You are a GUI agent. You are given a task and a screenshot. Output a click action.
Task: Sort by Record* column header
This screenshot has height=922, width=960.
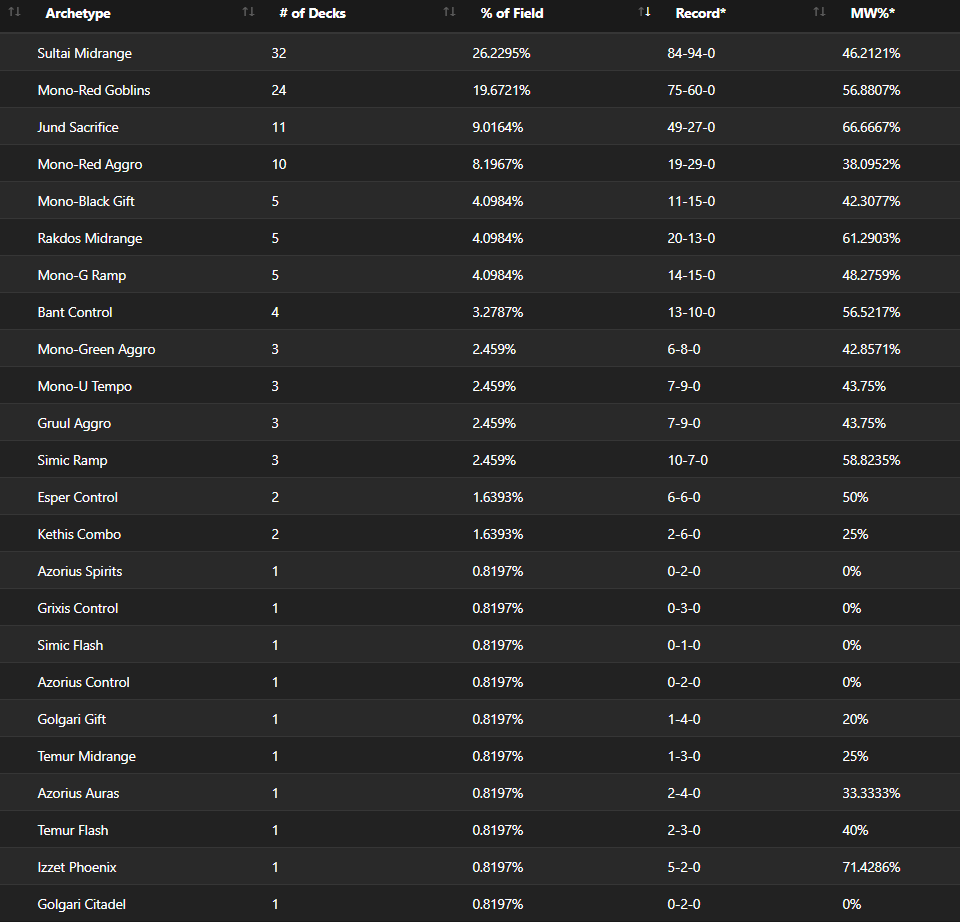[700, 13]
